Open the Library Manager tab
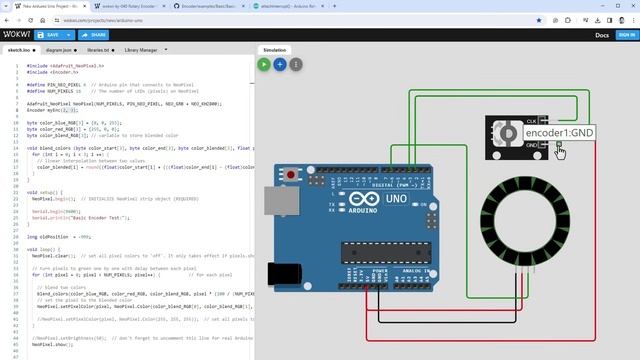 tap(141, 50)
